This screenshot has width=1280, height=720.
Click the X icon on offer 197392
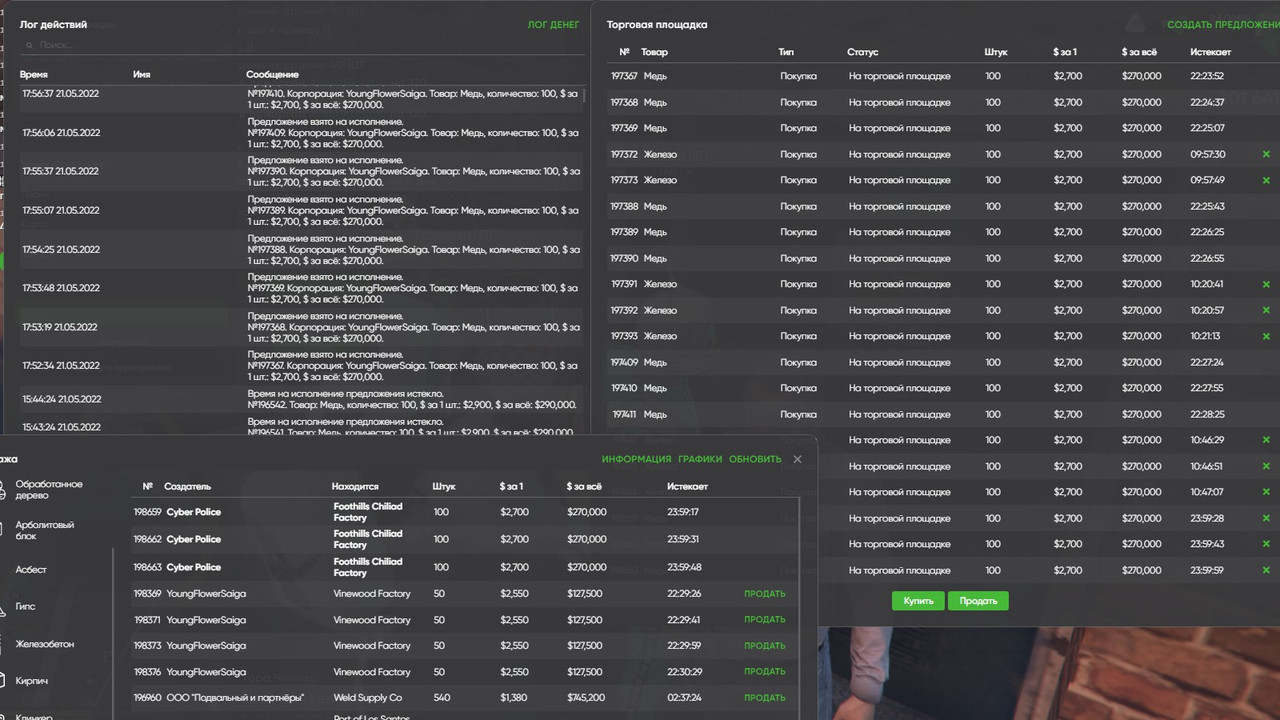coord(1266,310)
